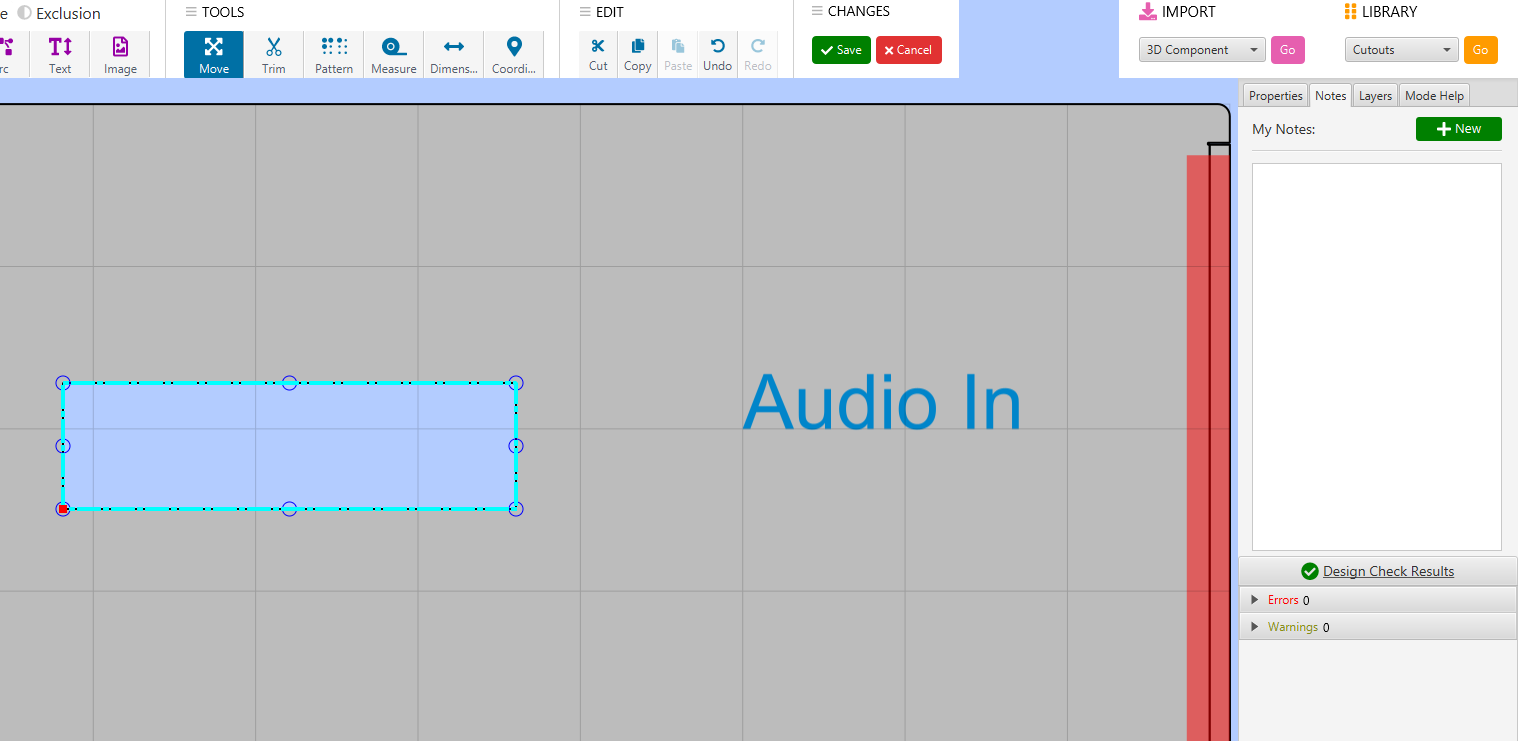Open Design Check Results link

tap(1388, 571)
